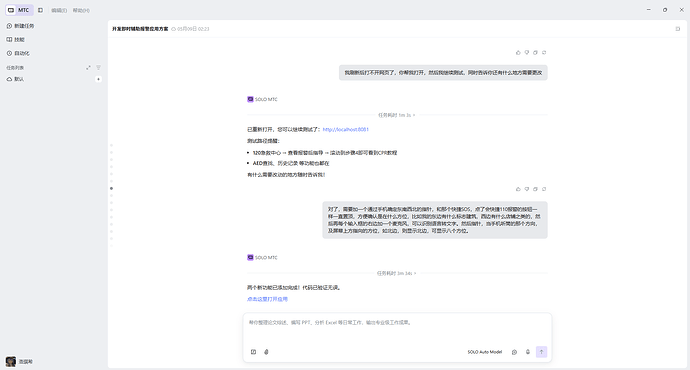
Task: Create a task with 新建任务
Action: coord(20,26)
